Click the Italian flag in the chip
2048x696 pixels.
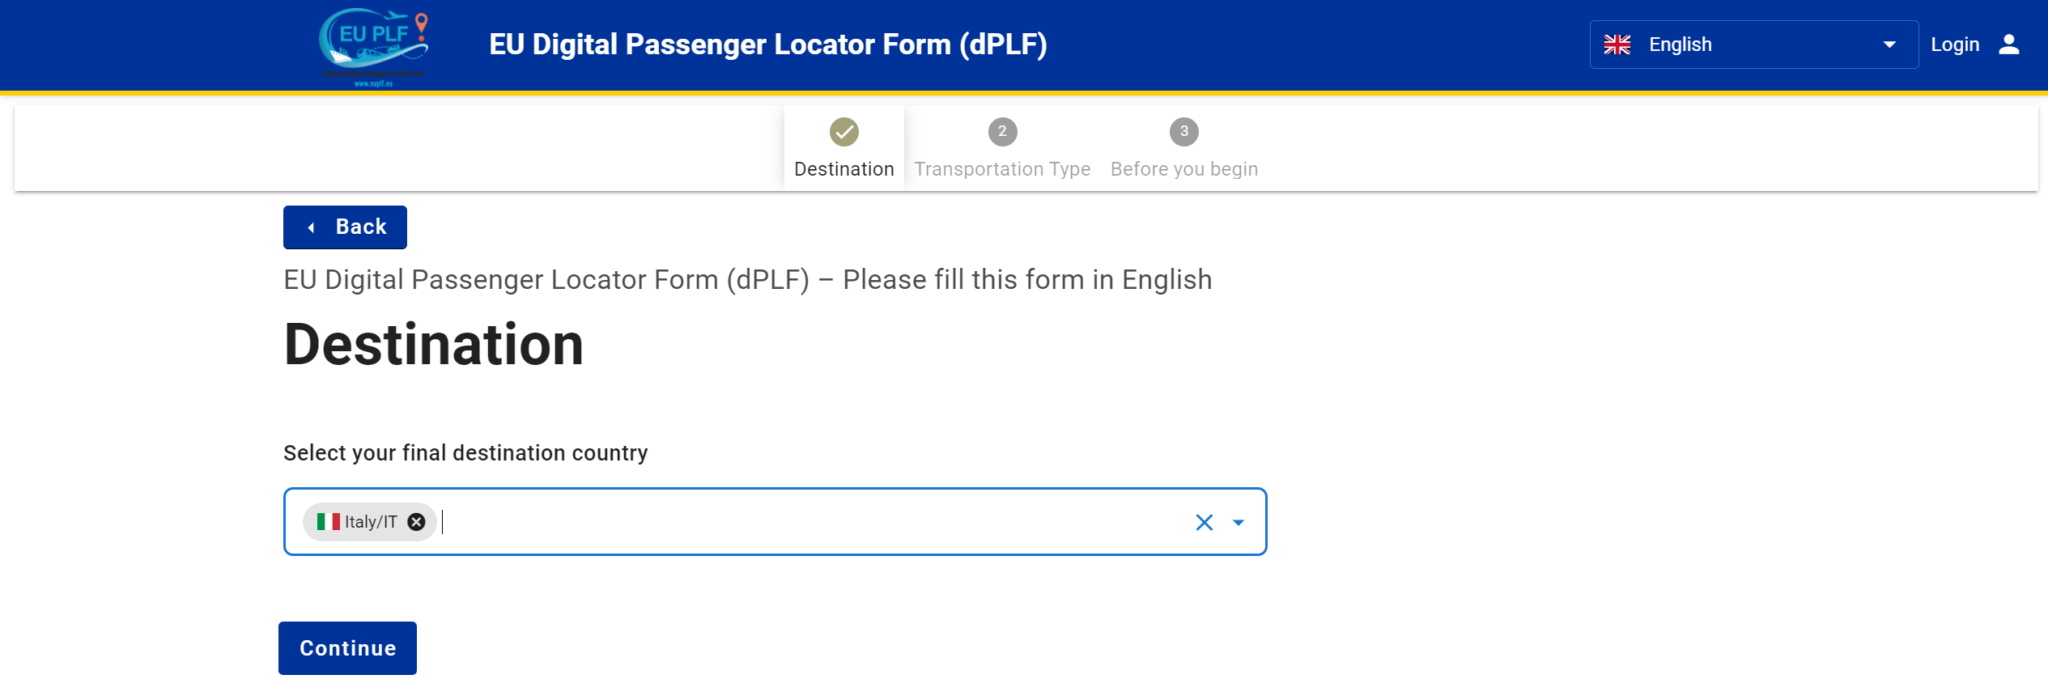[x=328, y=522]
